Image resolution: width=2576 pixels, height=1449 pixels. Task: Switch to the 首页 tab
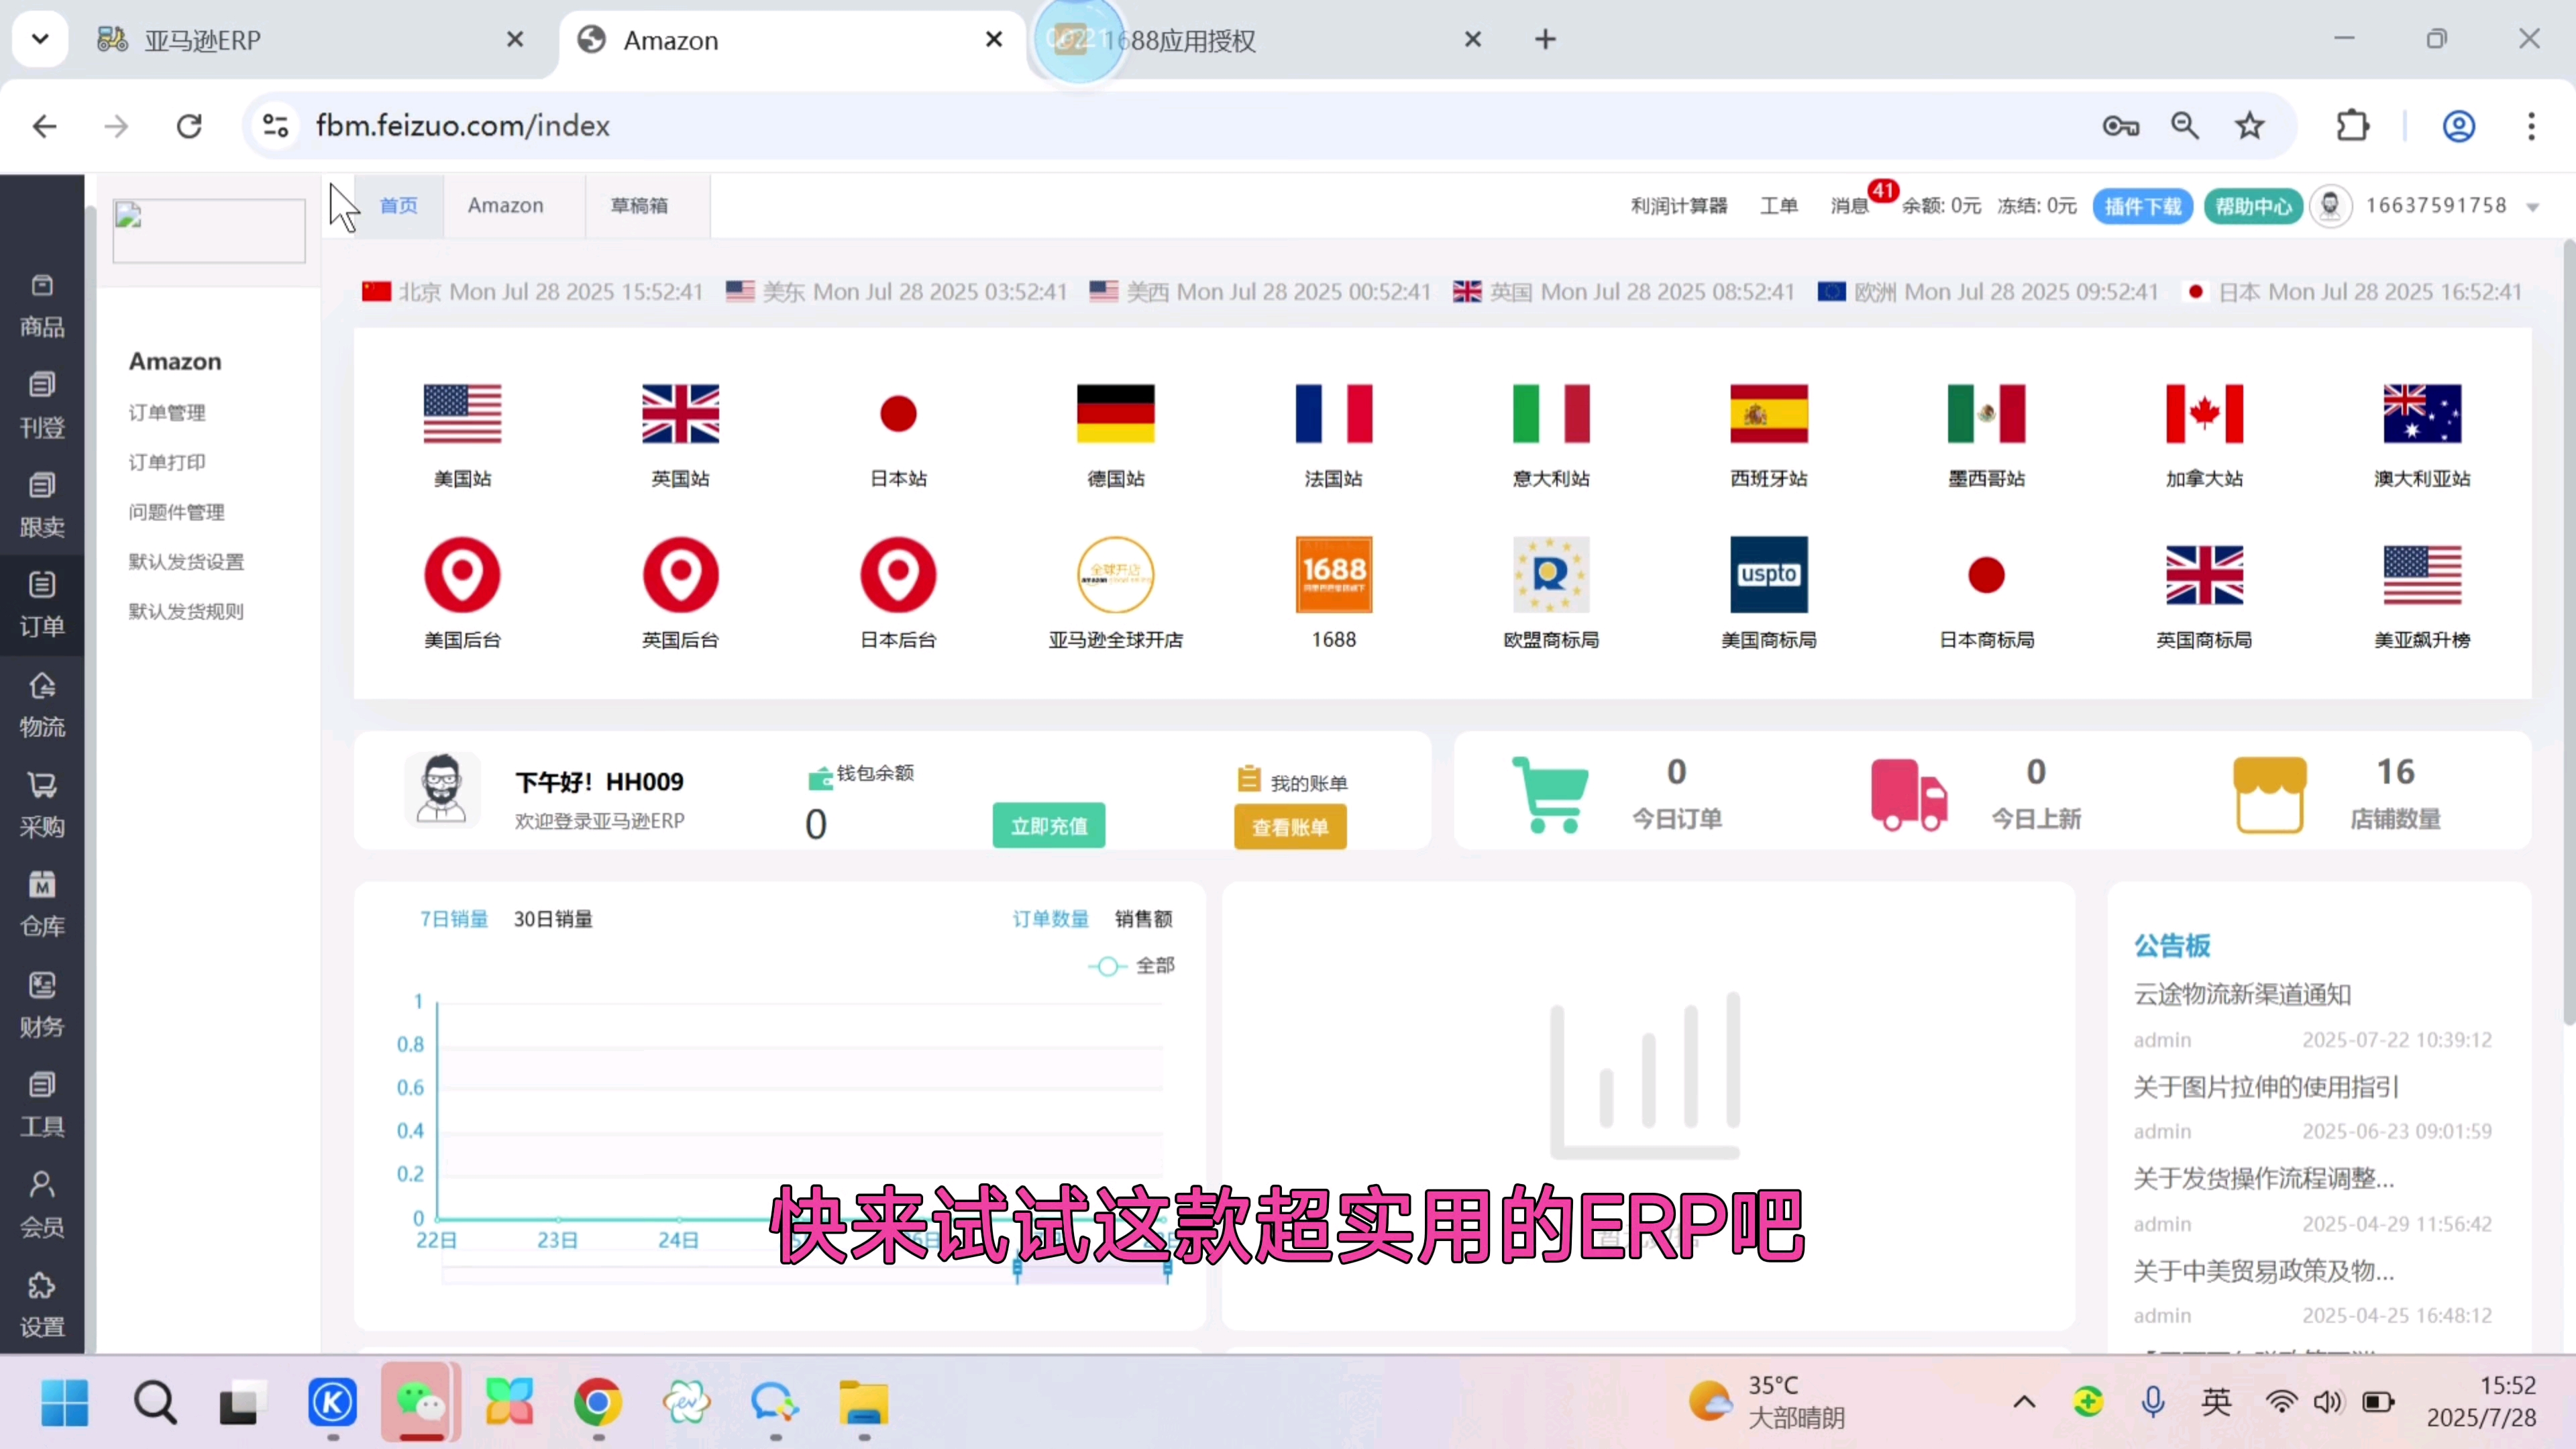pos(399,206)
